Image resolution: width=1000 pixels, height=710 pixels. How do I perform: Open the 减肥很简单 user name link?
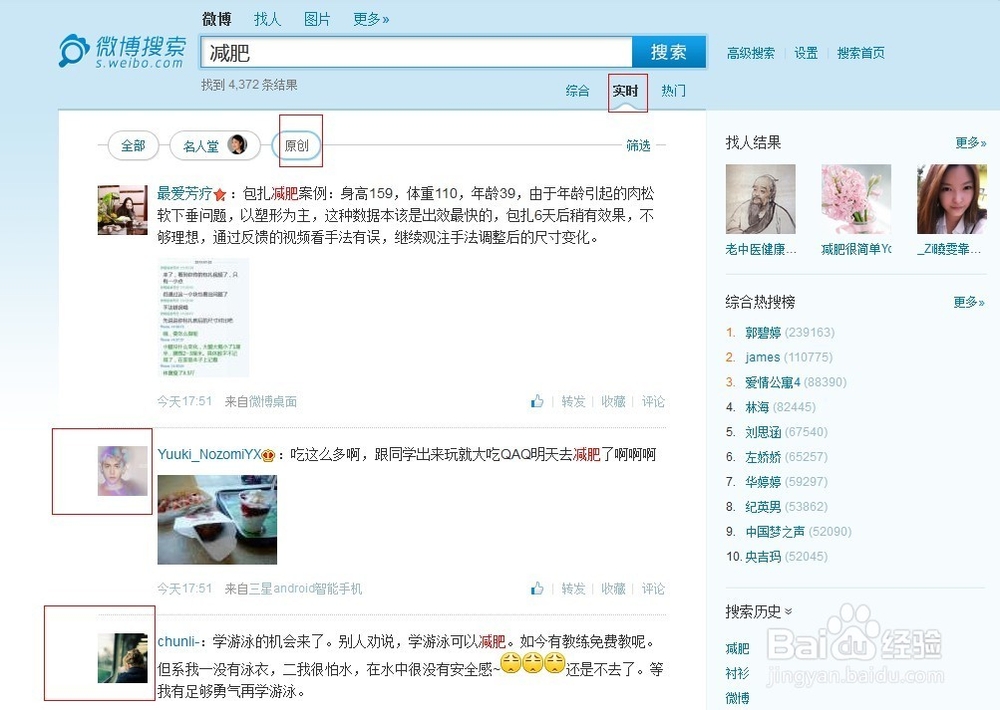856,249
